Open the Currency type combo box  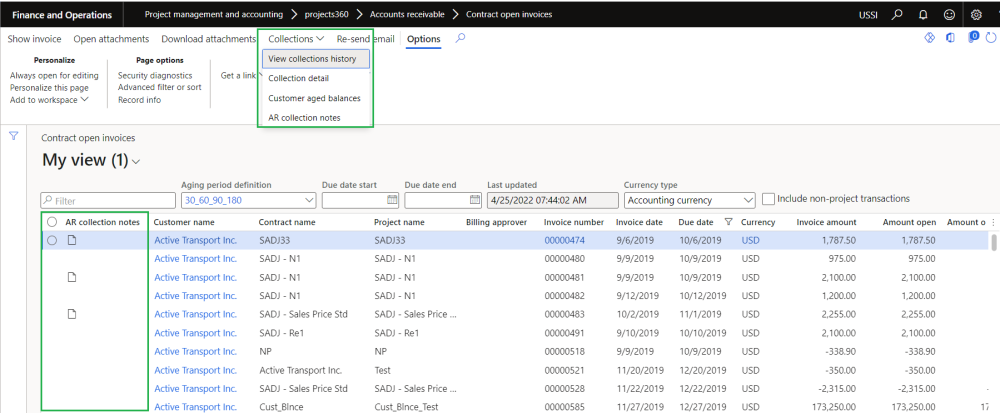pos(747,200)
